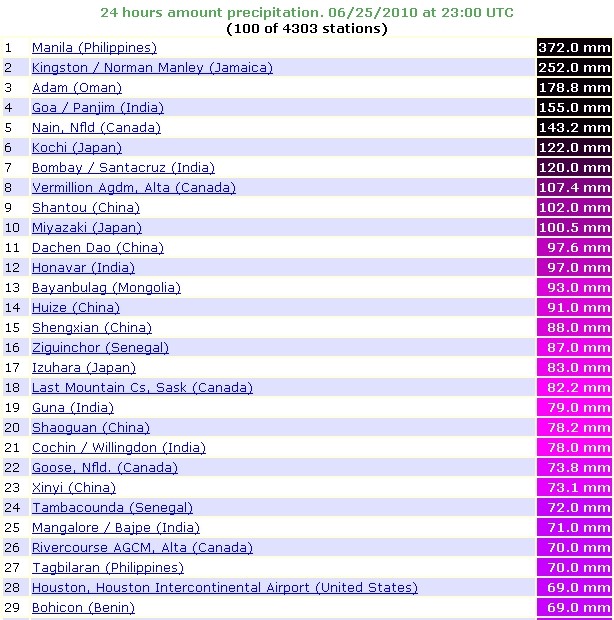Open the Manila (Philippines) station link
The width and height of the screenshot is (614, 620).
[x=94, y=48]
